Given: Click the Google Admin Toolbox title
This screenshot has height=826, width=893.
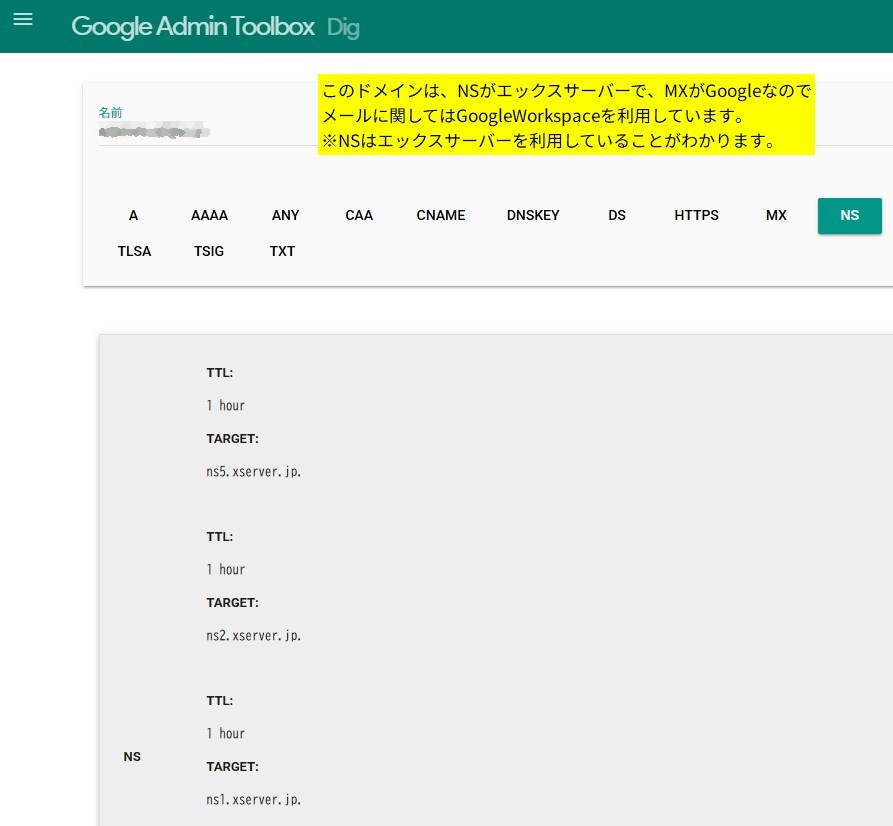Looking at the screenshot, I should (x=192, y=27).
